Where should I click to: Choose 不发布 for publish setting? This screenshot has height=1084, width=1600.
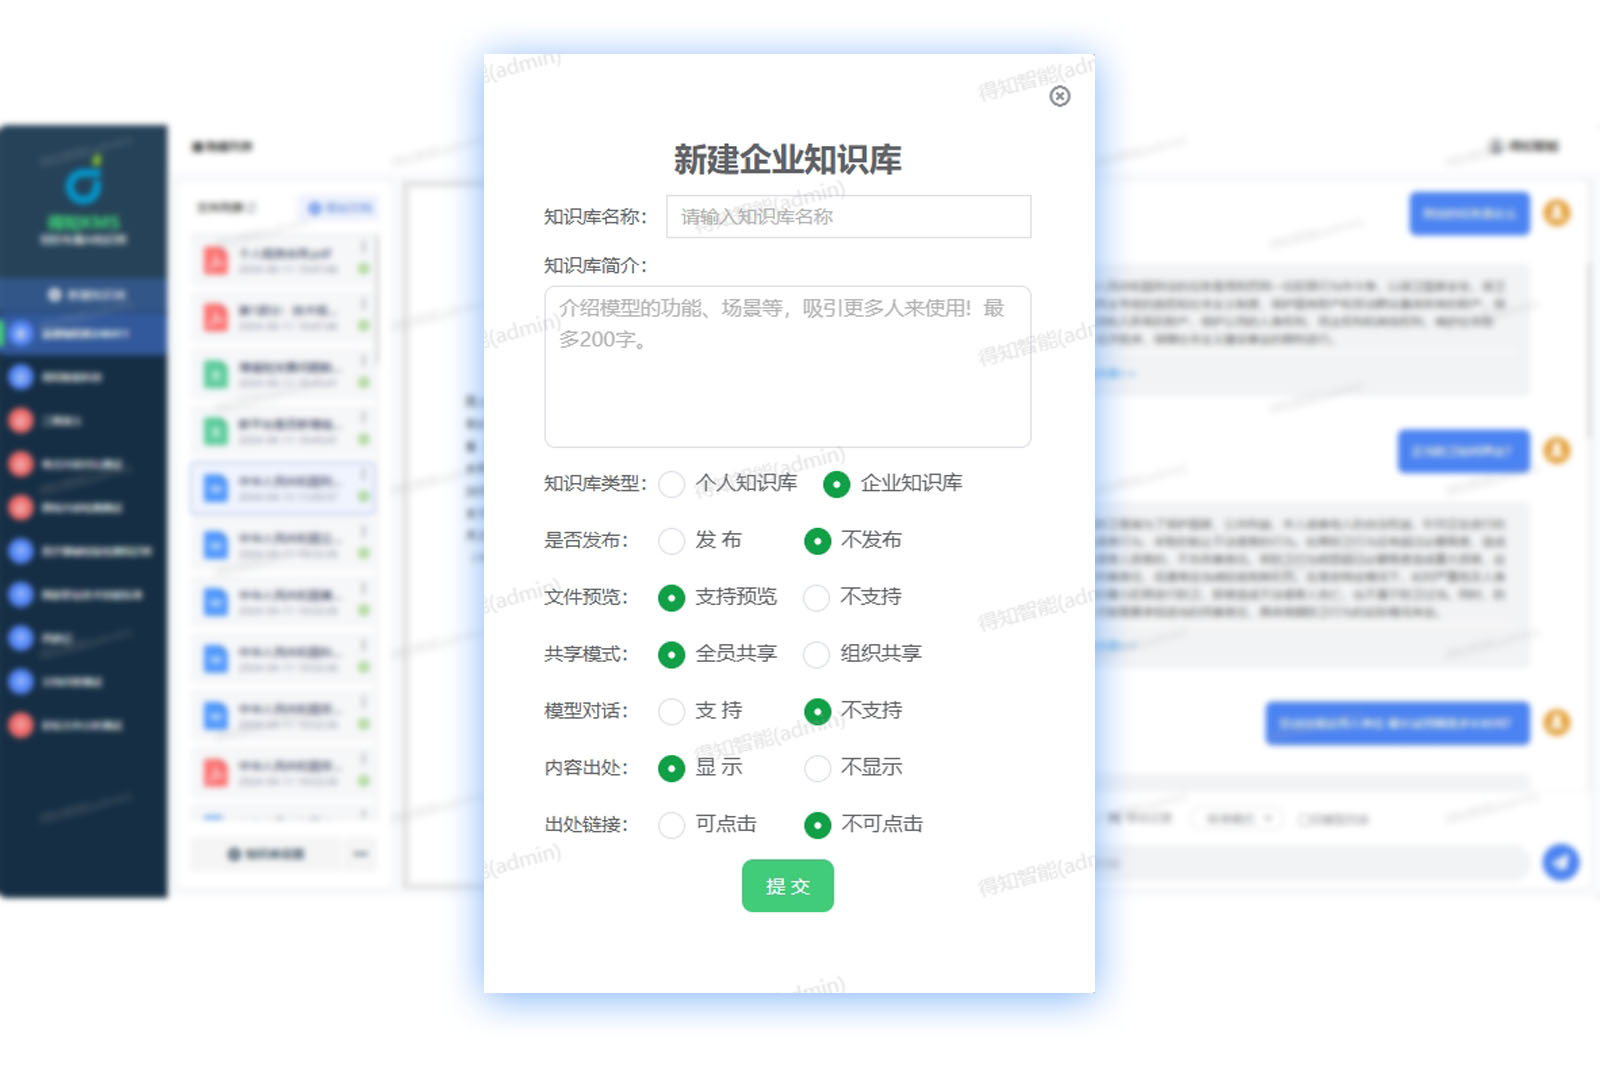817,541
